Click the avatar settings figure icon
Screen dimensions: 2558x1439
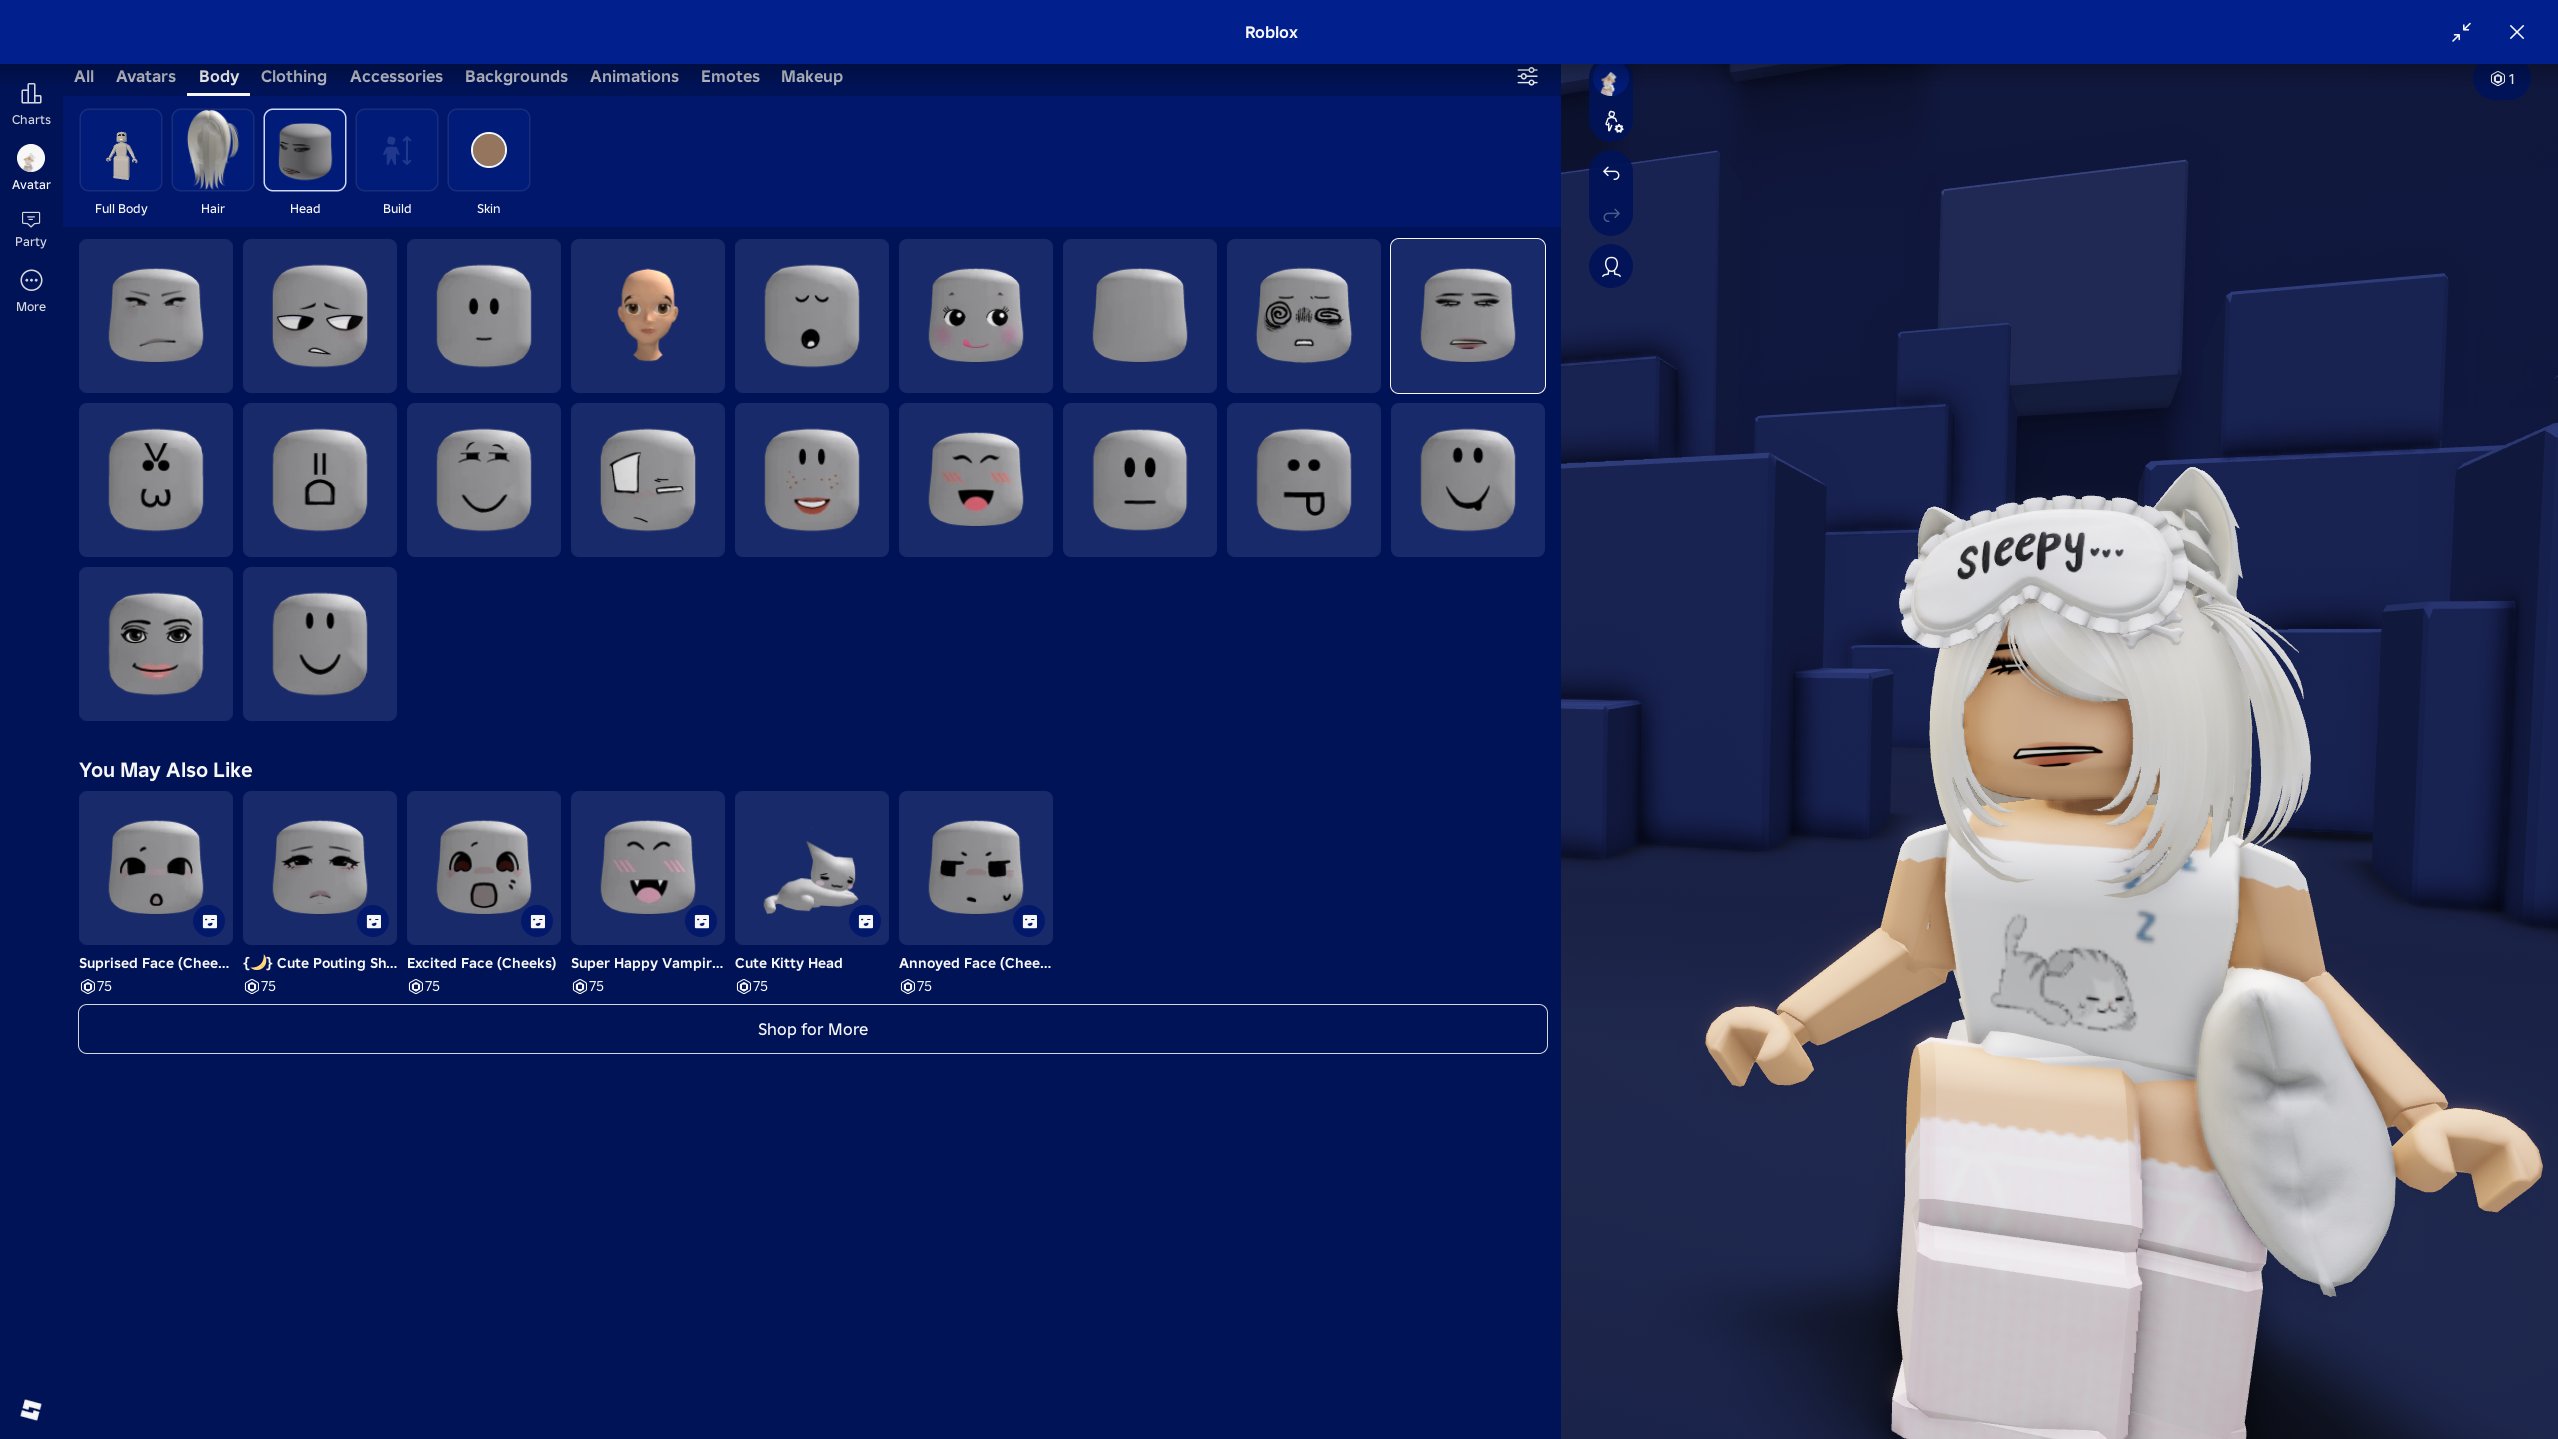[1613, 122]
